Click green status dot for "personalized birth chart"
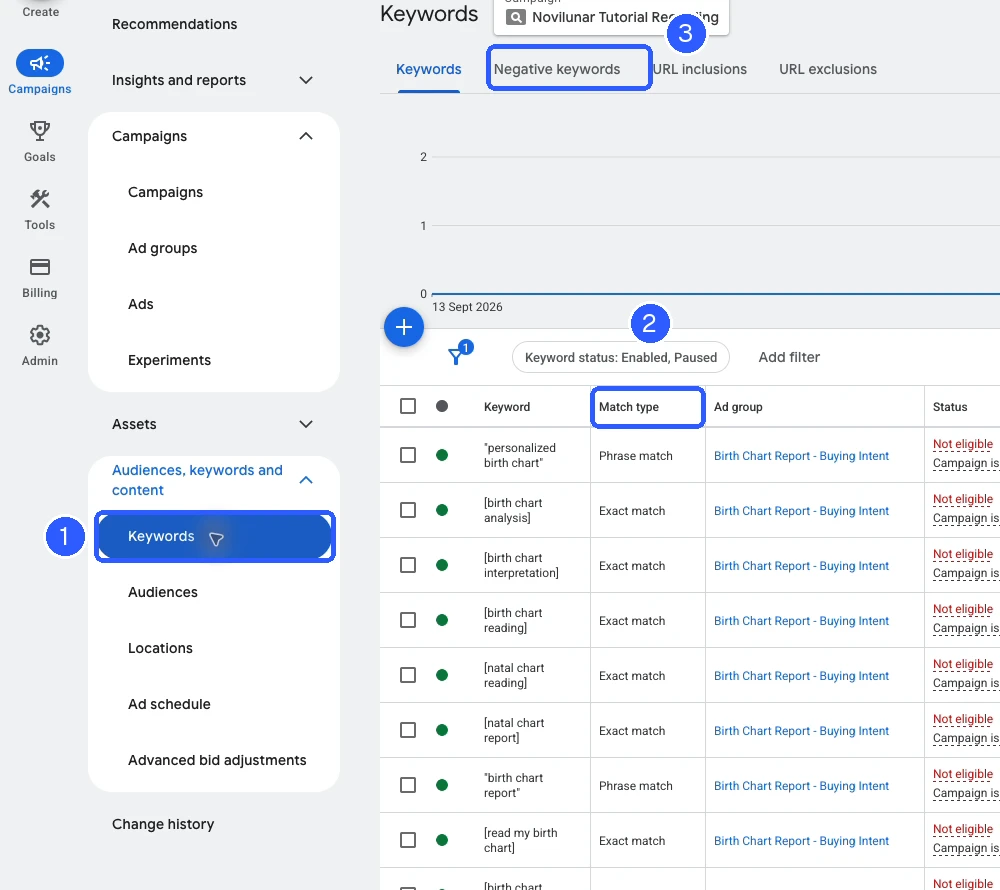This screenshot has height=890, width=1000. point(442,455)
